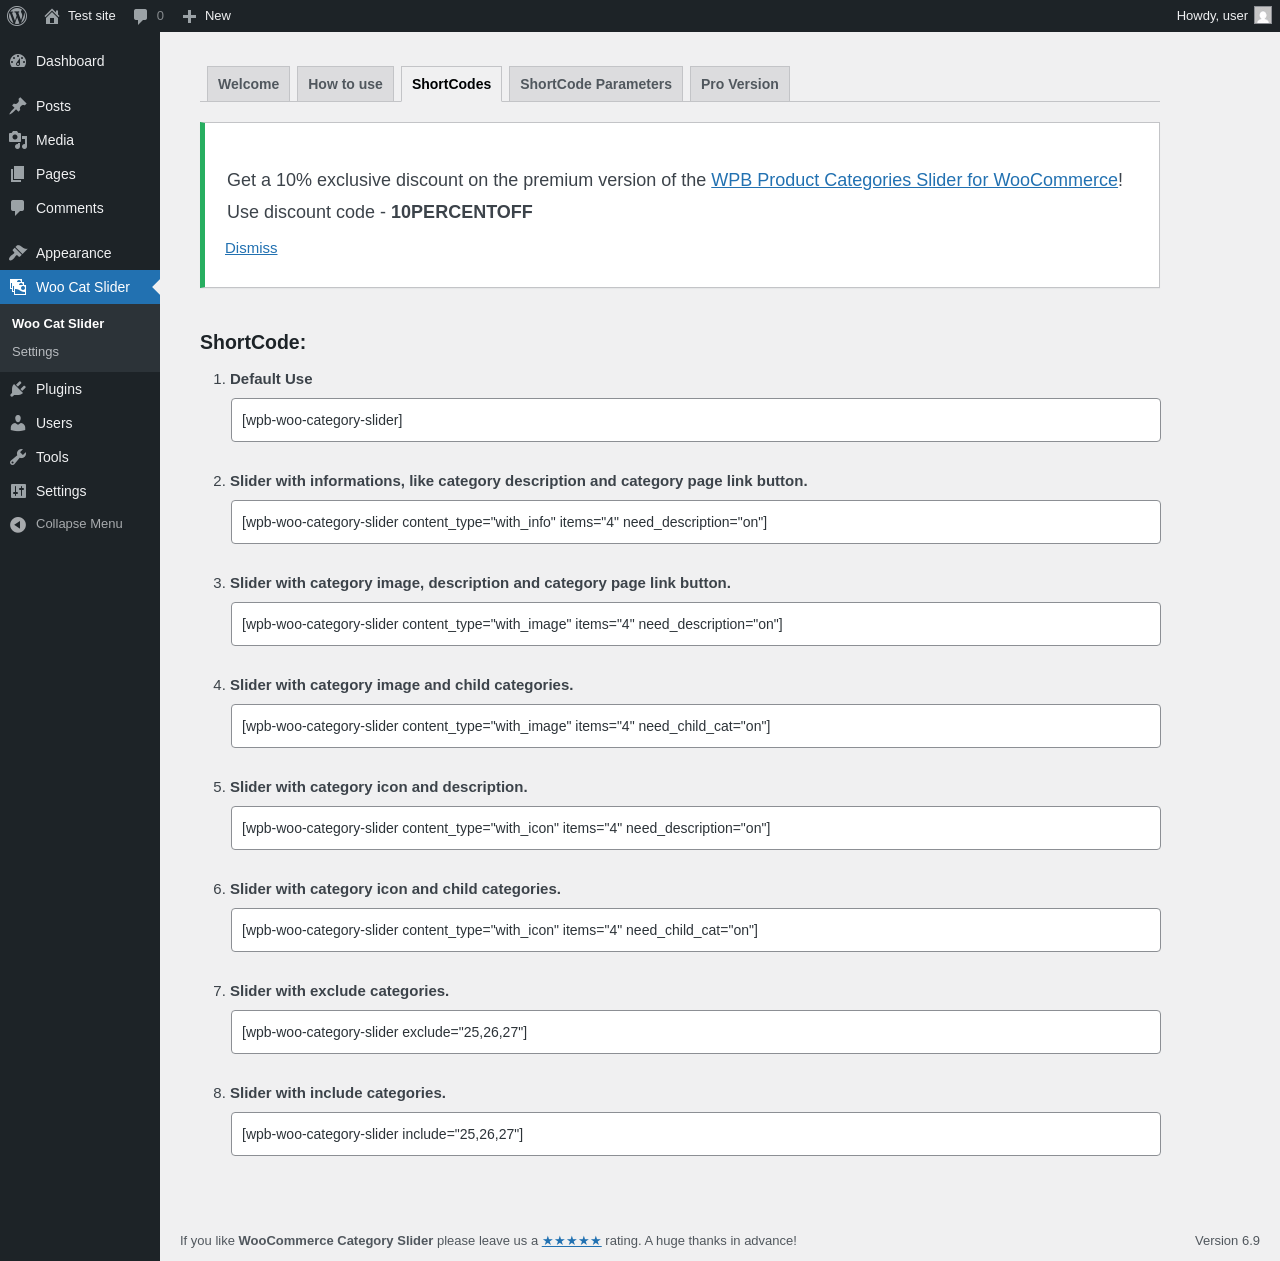Open main Settings menu item
1280x1261 pixels.
(80, 491)
